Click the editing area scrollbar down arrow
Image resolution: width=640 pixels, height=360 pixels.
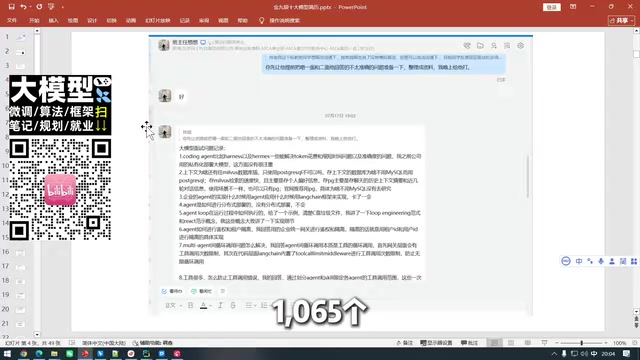coord(636,311)
